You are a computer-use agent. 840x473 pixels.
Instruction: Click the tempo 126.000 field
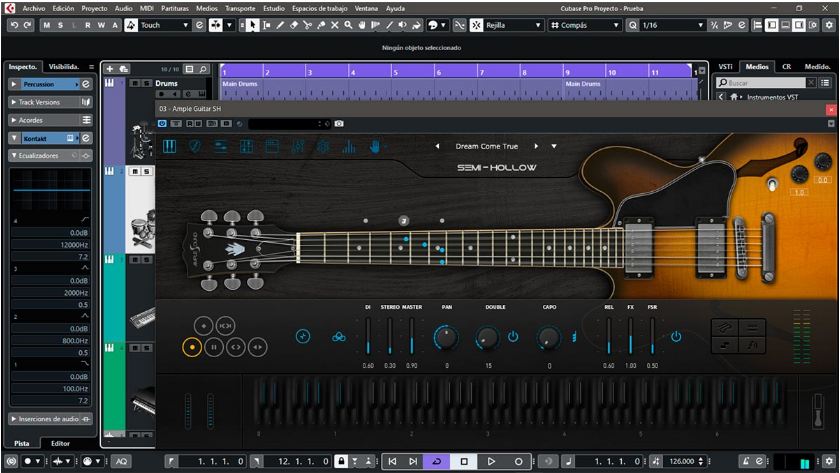[681, 461]
